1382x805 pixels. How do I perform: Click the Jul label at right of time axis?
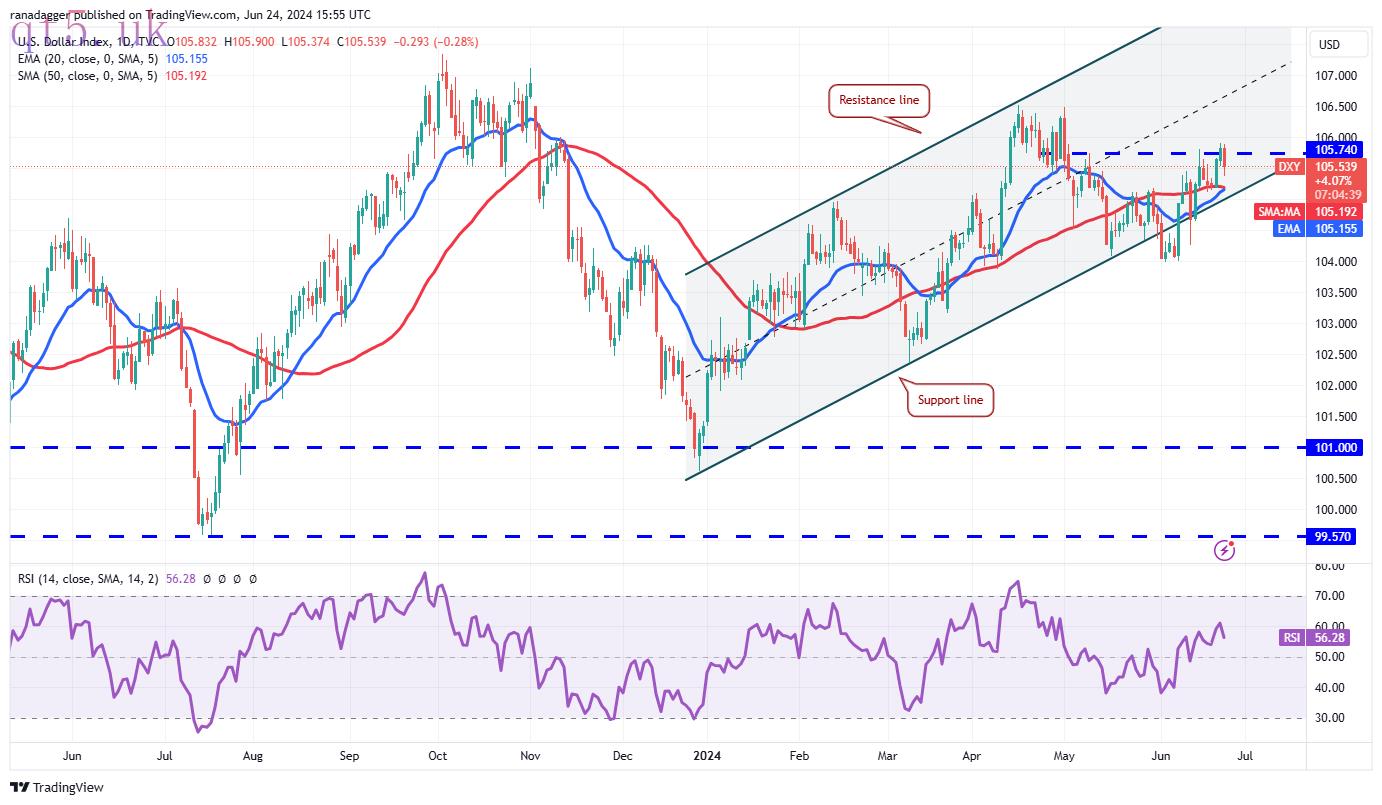click(x=1243, y=757)
